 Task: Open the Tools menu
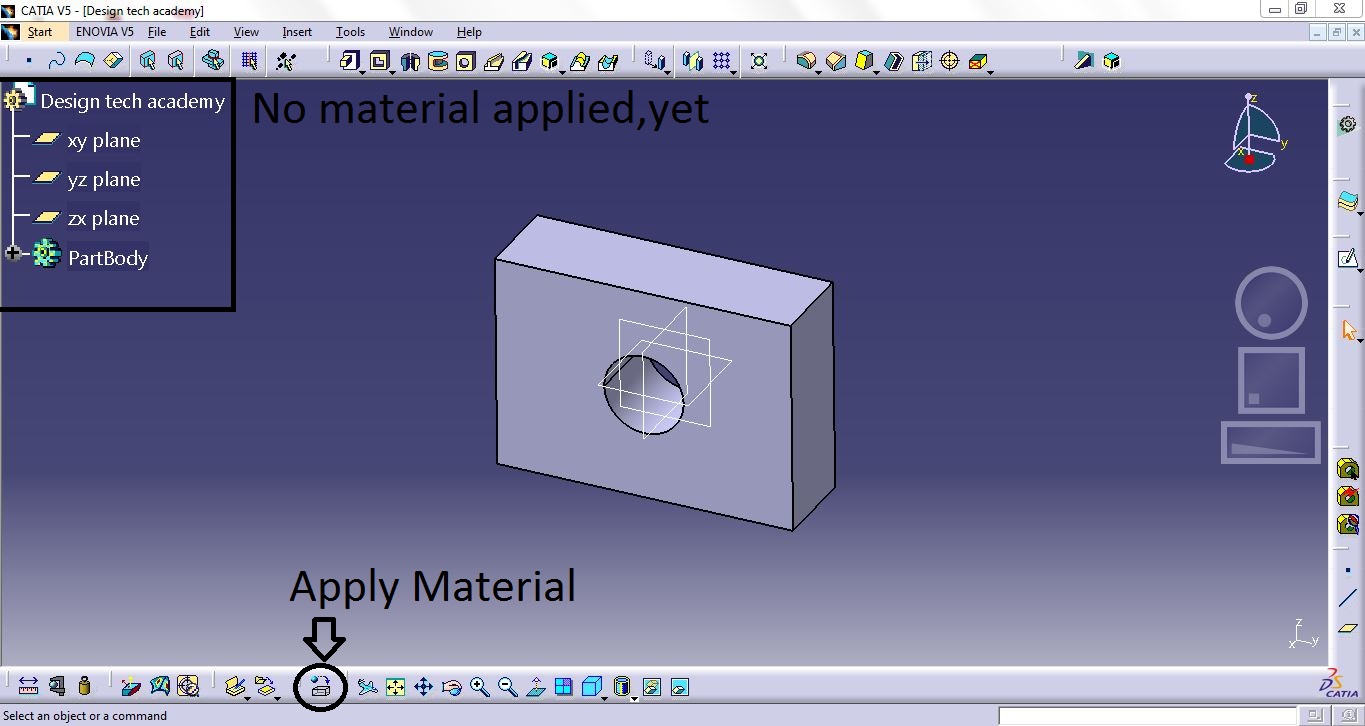tap(349, 31)
